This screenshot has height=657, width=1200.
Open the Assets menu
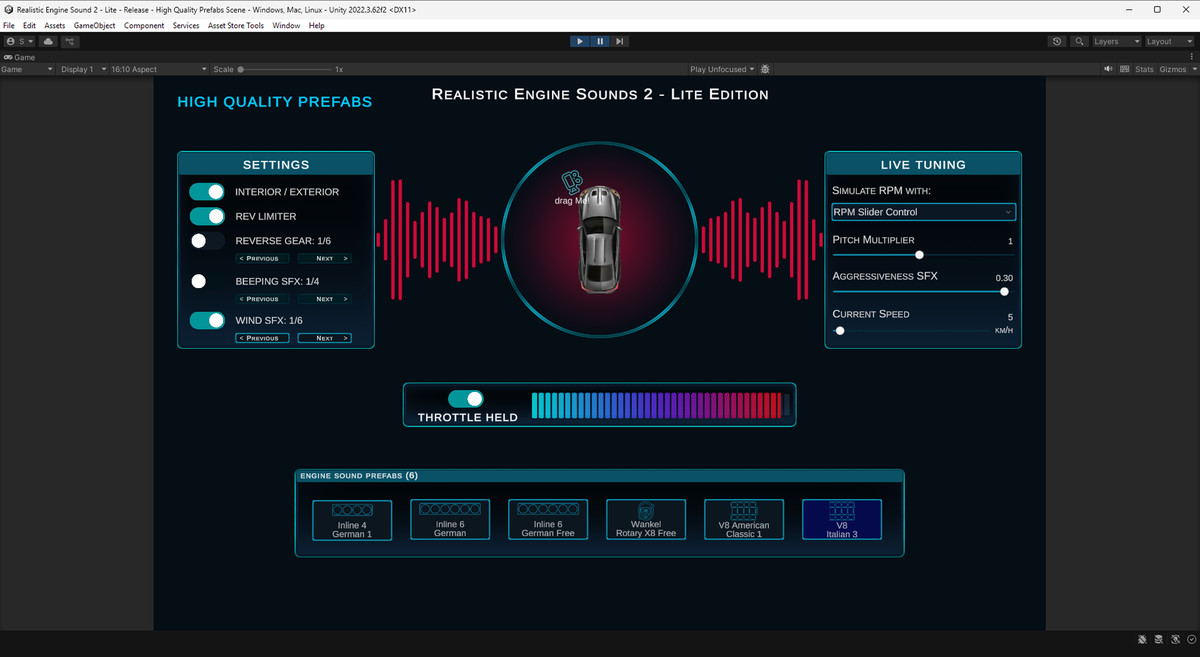coord(55,25)
